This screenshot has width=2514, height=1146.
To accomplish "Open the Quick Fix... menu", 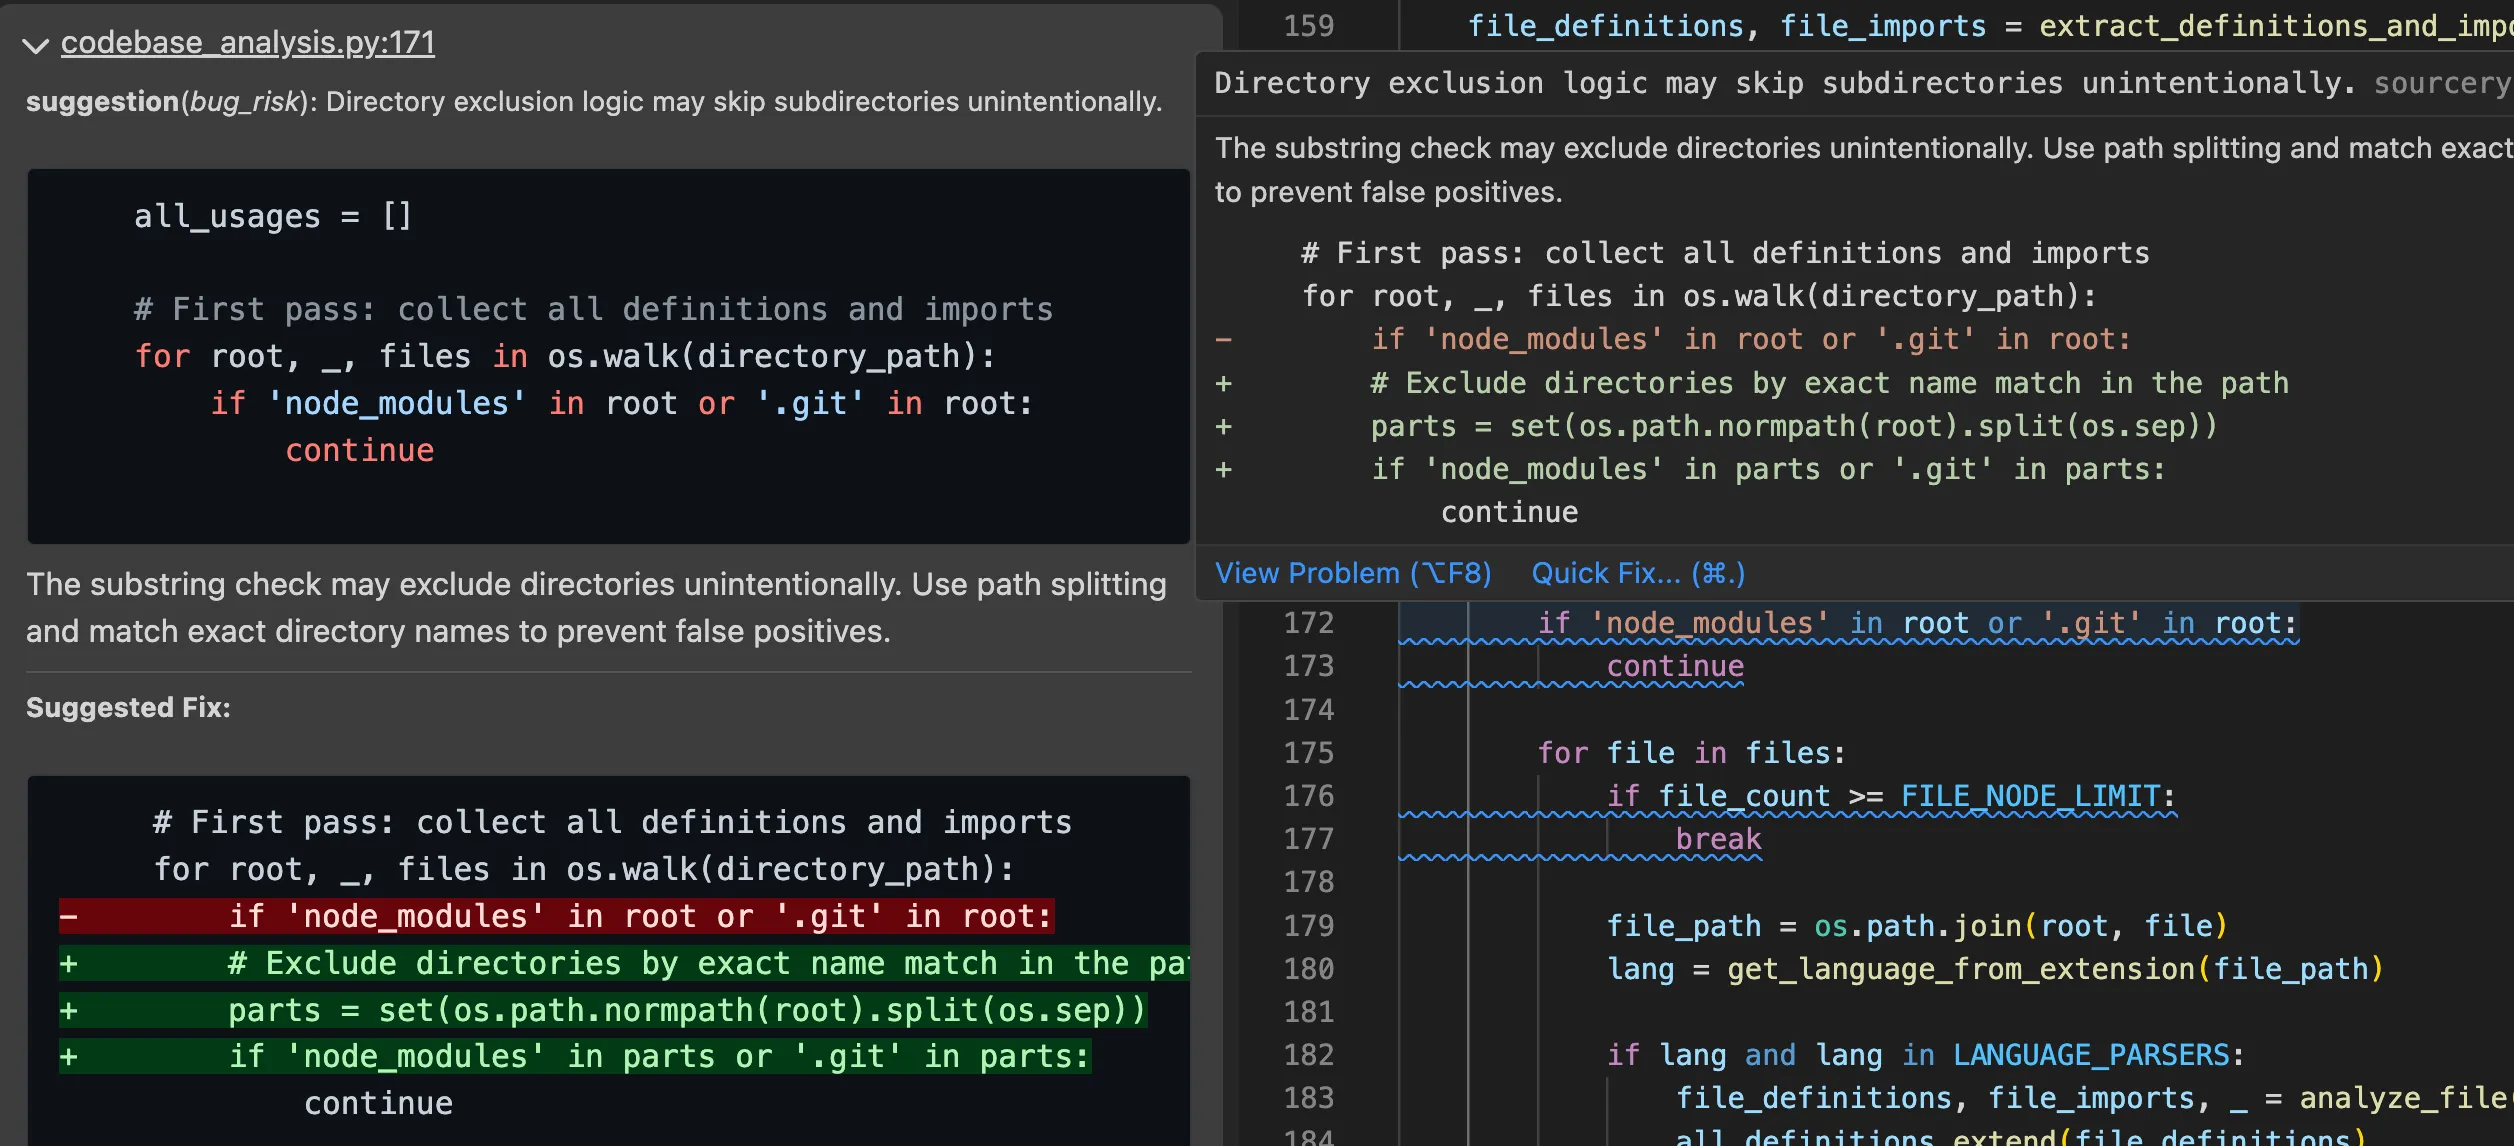I will [x=1636, y=573].
